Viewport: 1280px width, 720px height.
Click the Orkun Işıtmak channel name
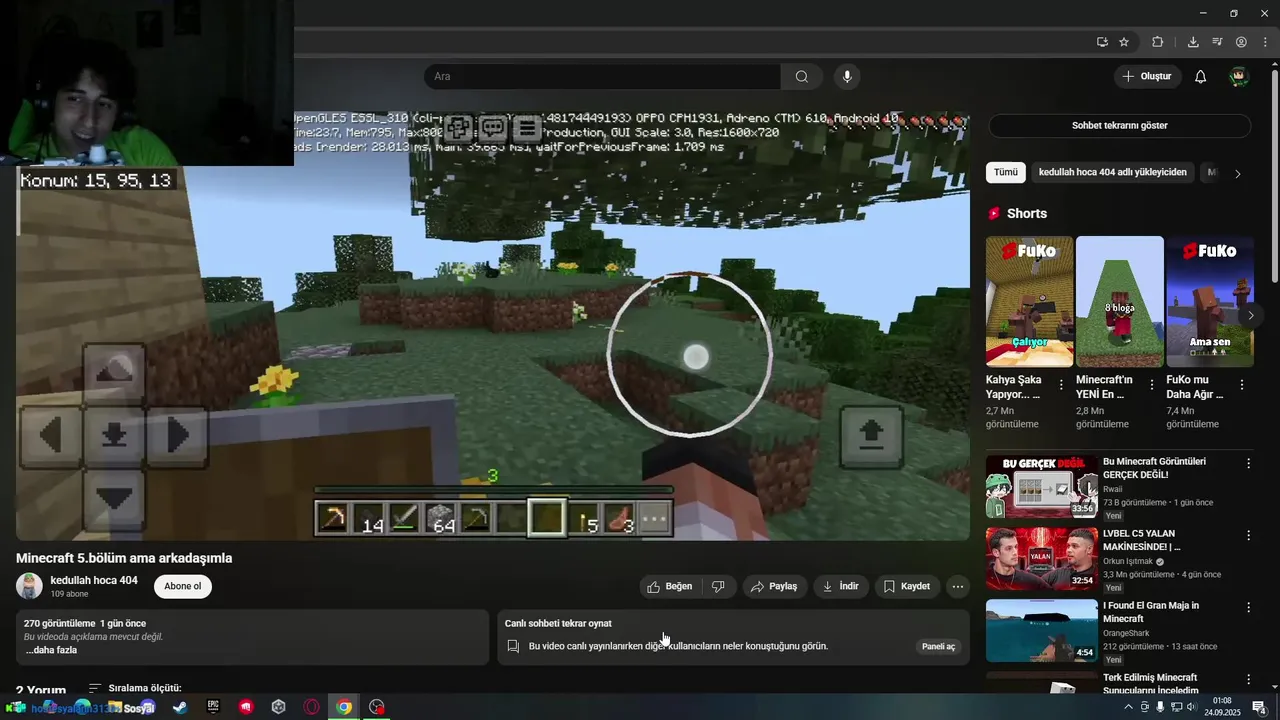pyautogui.click(x=1129, y=562)
